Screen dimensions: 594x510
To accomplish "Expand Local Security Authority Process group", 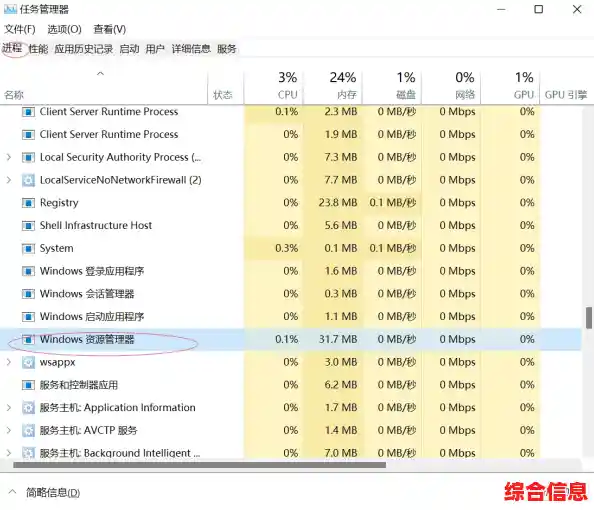I will click(x=9, y=157).
